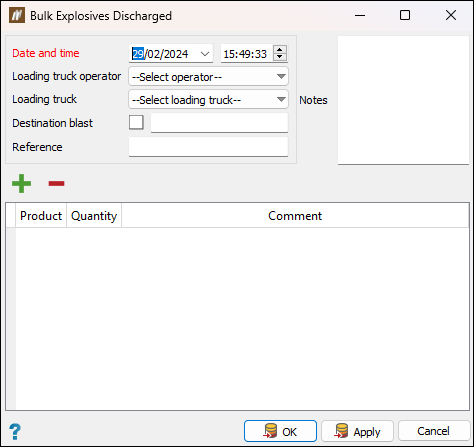Click the Destination blast text field

[x=219, y=123]
